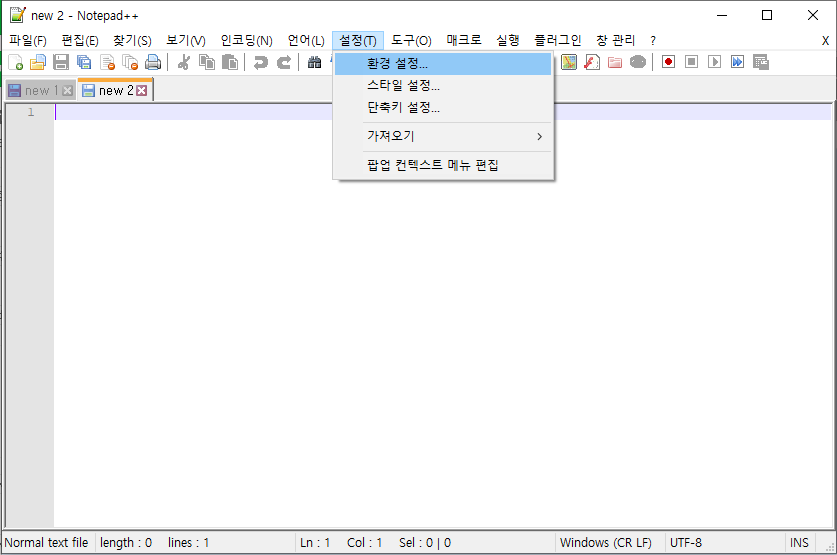
Task: Click Windows (CR LF) in status bar
Action: 606,543
